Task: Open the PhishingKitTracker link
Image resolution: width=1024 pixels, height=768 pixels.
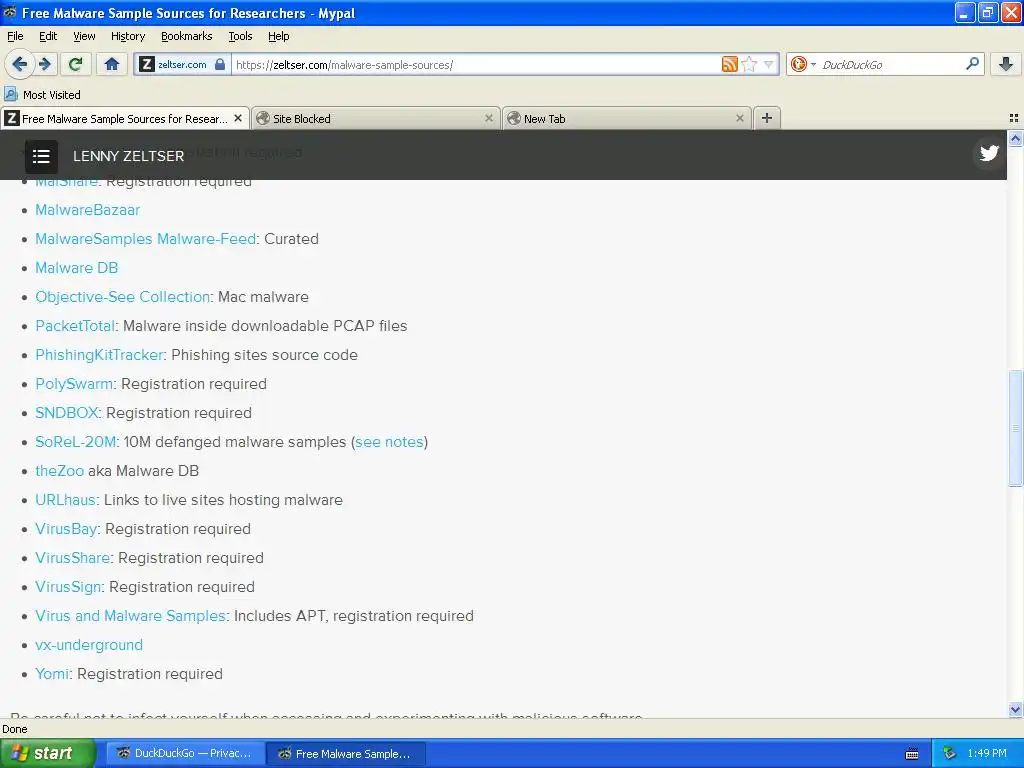Action: coord(99,355)
